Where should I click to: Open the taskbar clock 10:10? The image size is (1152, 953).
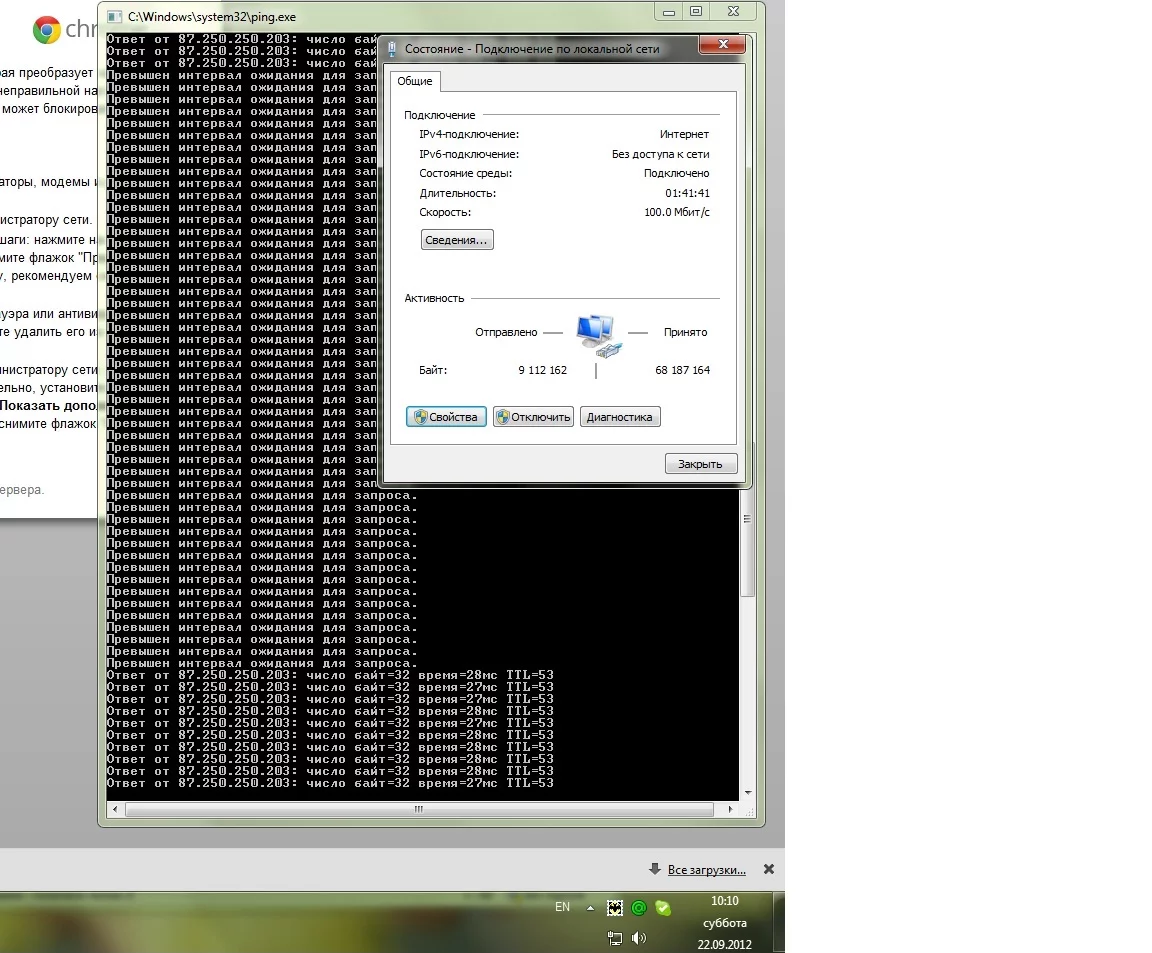click(x=724, y=901)
